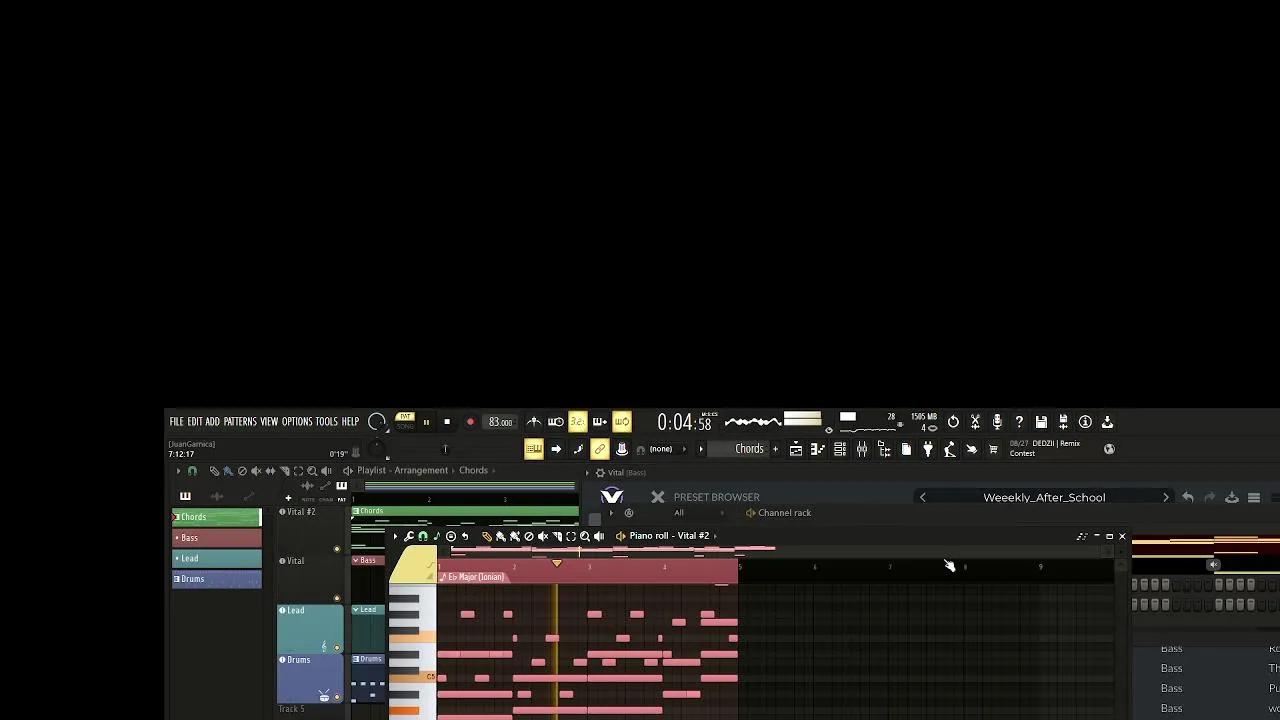Viewport: 1280px width, 720px height.
Task: Pause playback with the transport button
Action: point(426,422)
